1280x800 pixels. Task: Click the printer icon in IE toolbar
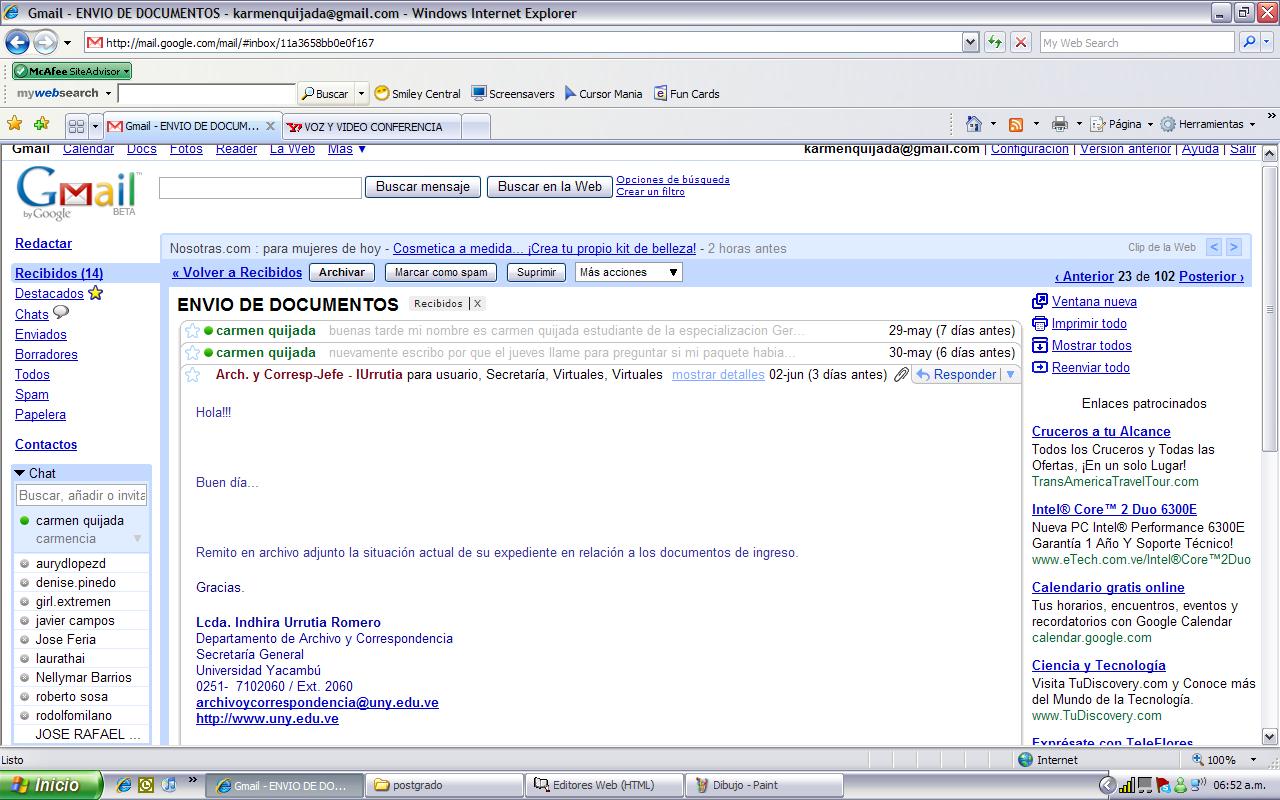coord(1060,124)
